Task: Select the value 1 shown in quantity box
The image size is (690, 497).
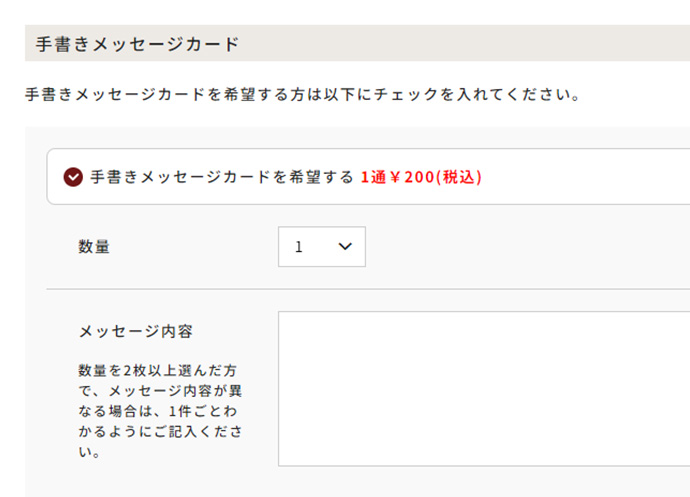Action: tap(299, 247)
